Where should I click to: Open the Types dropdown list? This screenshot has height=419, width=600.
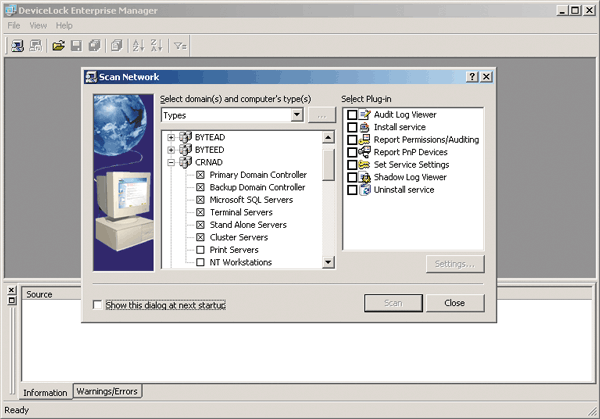click(297, 115)
